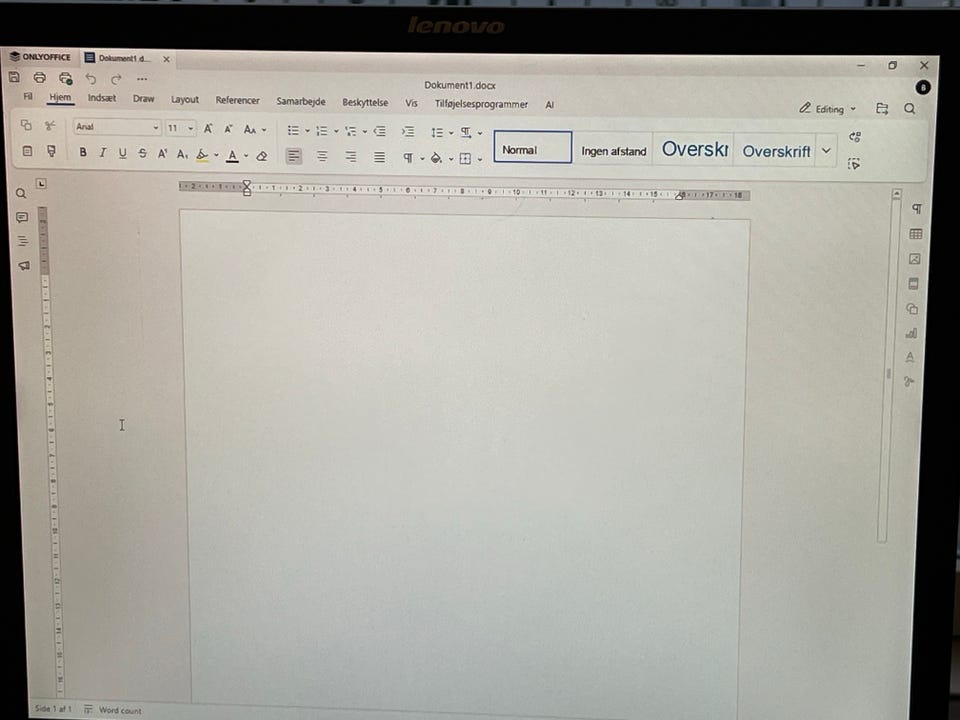The image size is (960, 720).
Task: Open the change case Aa dropdown
Action: (x=255, y=129)
